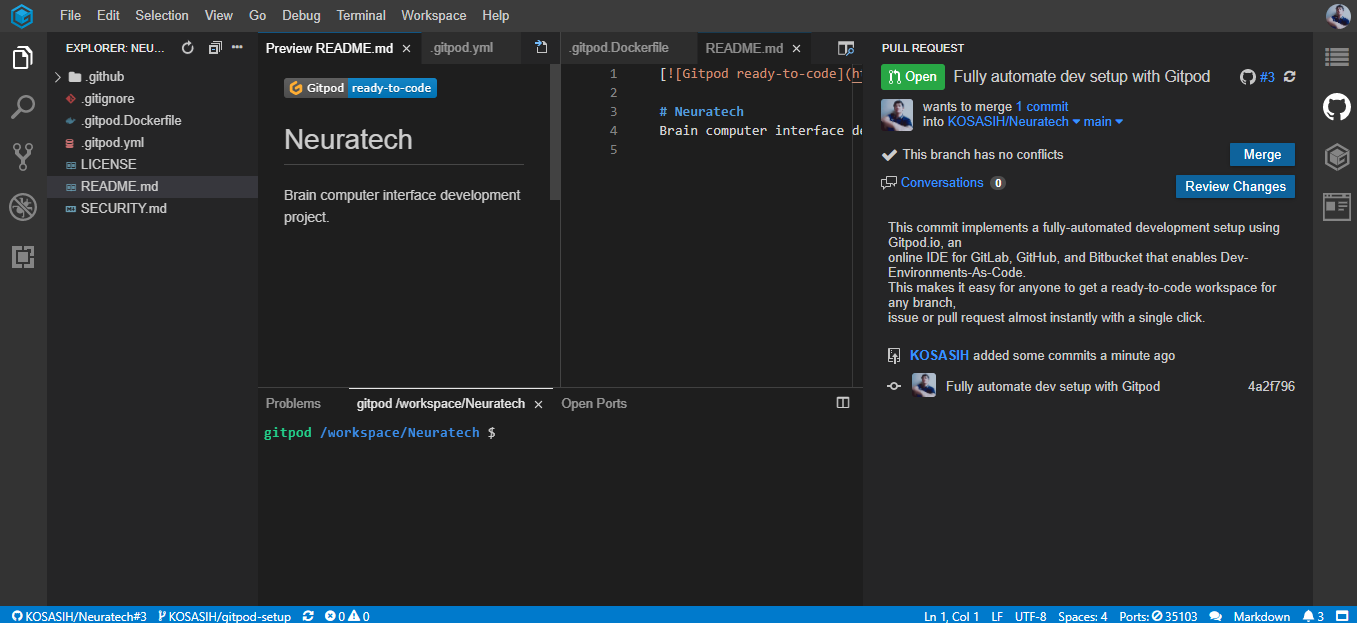Screen dimensions: 1357x623
Task: Select .gitignore in explorer
Action: (152, 98)
